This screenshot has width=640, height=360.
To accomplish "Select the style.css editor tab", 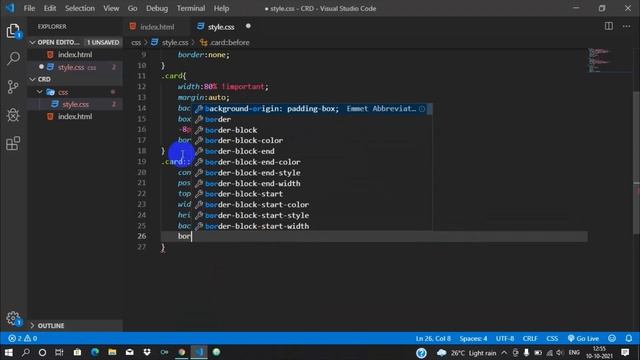I will [x=221, y=27].
